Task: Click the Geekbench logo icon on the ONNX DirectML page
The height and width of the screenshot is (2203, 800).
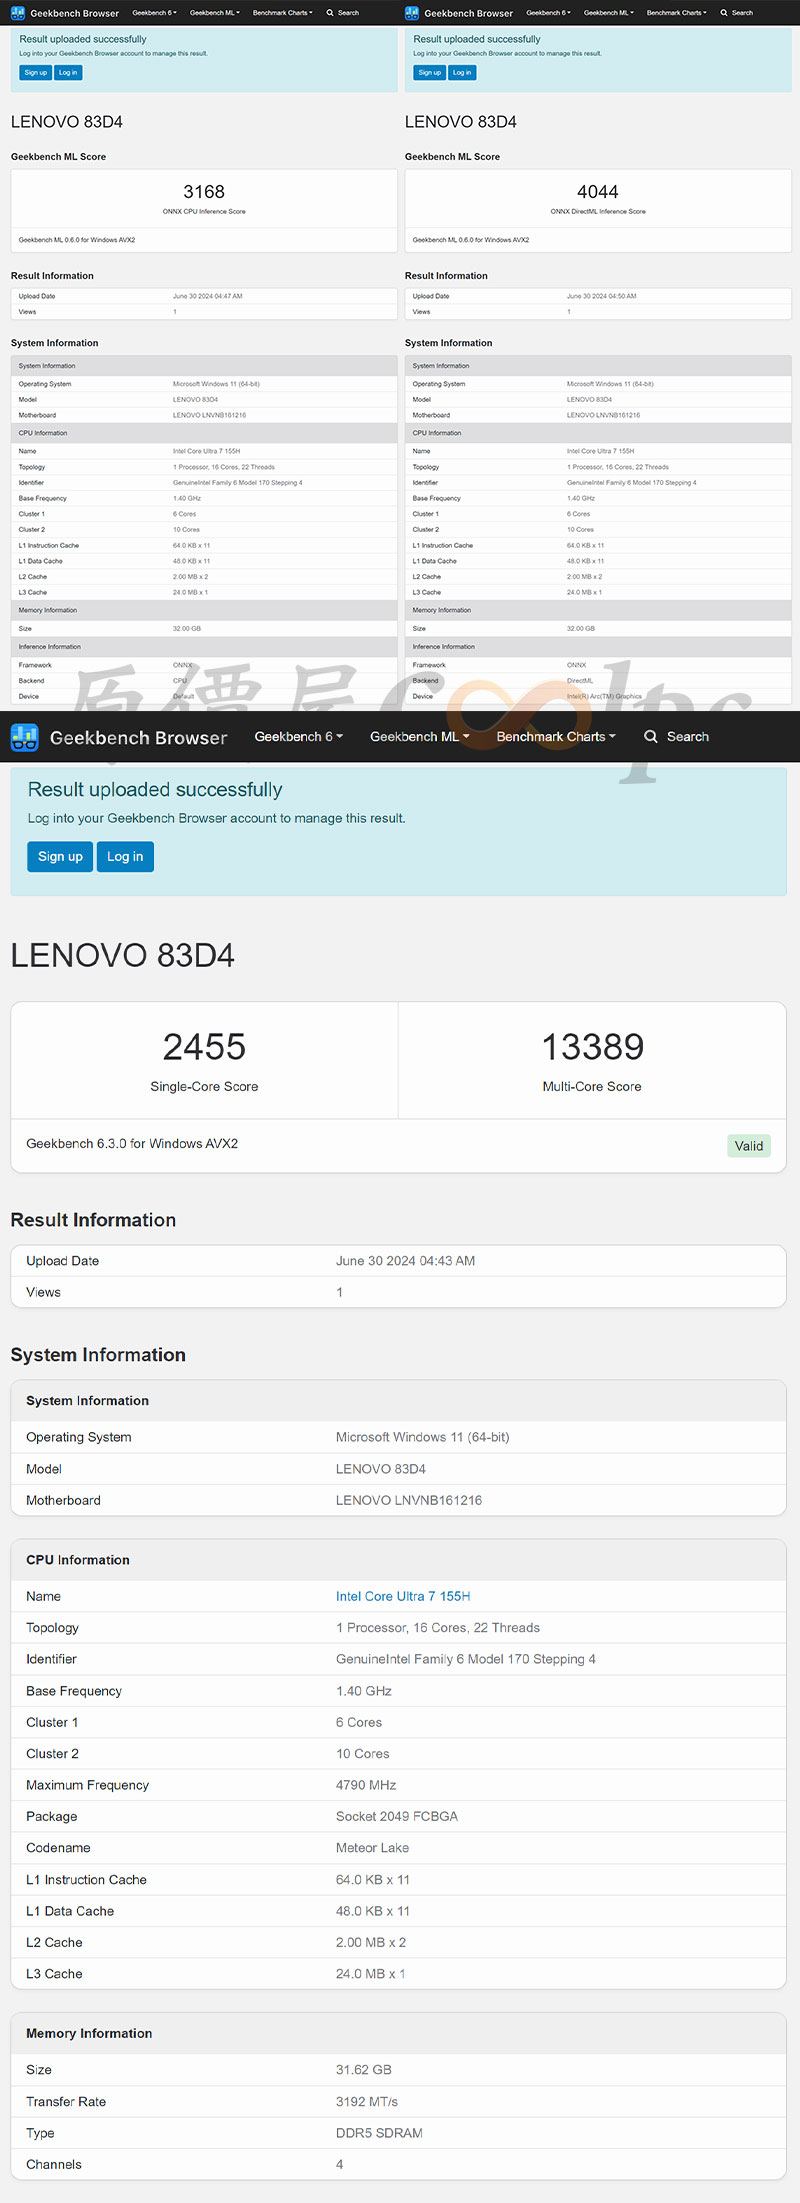Action: pos(412,13)
